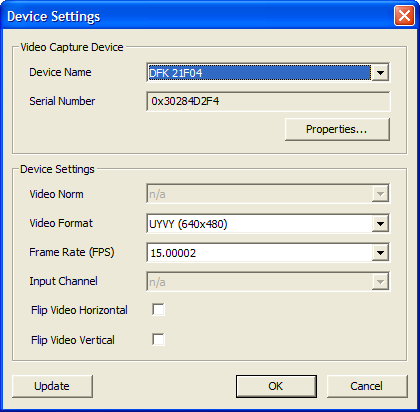Close the Device Settings dialog with X
The image size is (420, 412).
(x=404, y=15)
